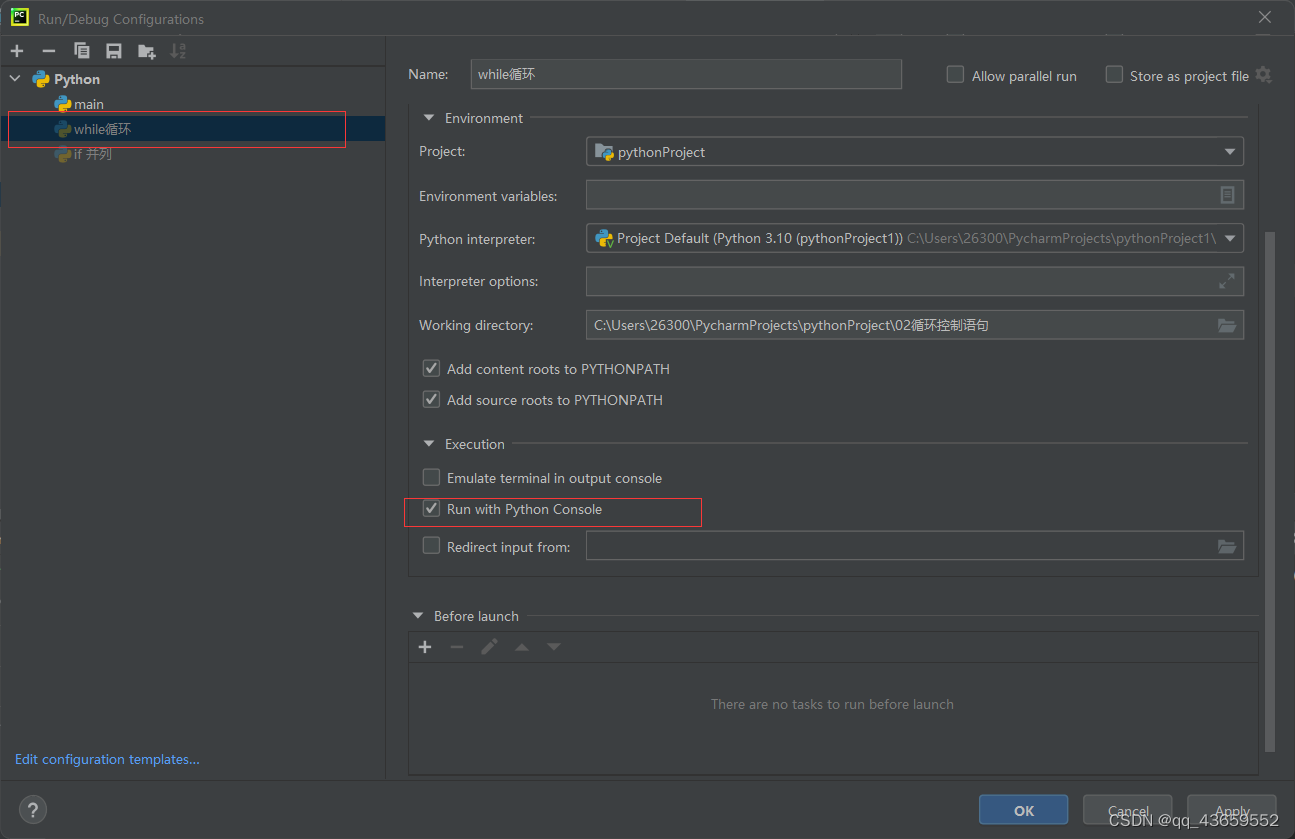Screen dimensions: 1295x839
Task: Select the main configuration
Action: point(88,104)
